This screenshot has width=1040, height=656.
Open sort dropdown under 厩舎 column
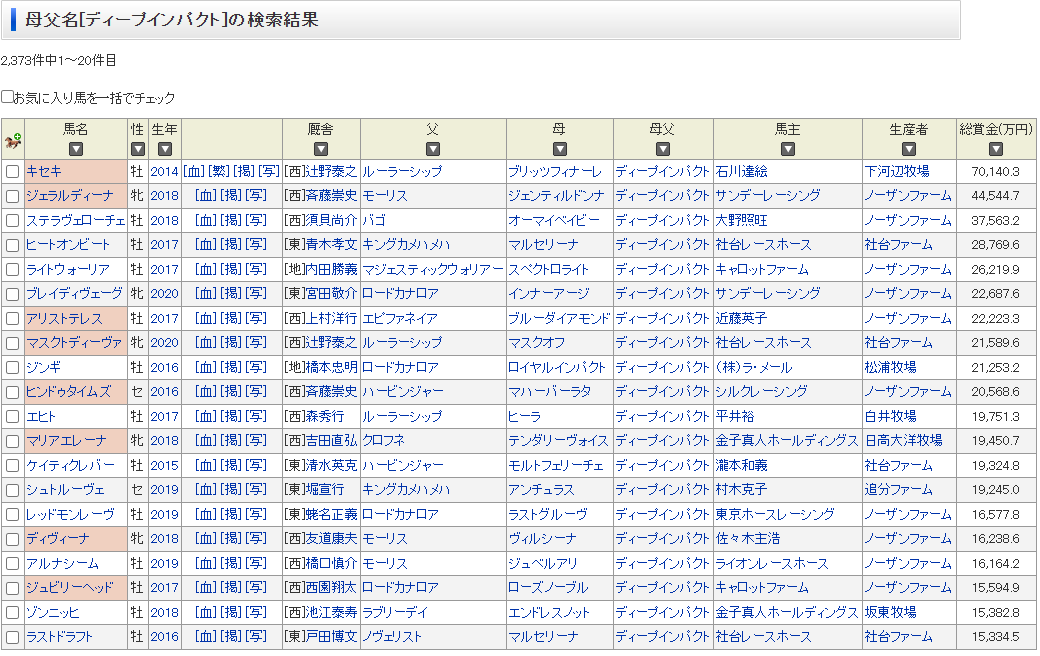321,149
